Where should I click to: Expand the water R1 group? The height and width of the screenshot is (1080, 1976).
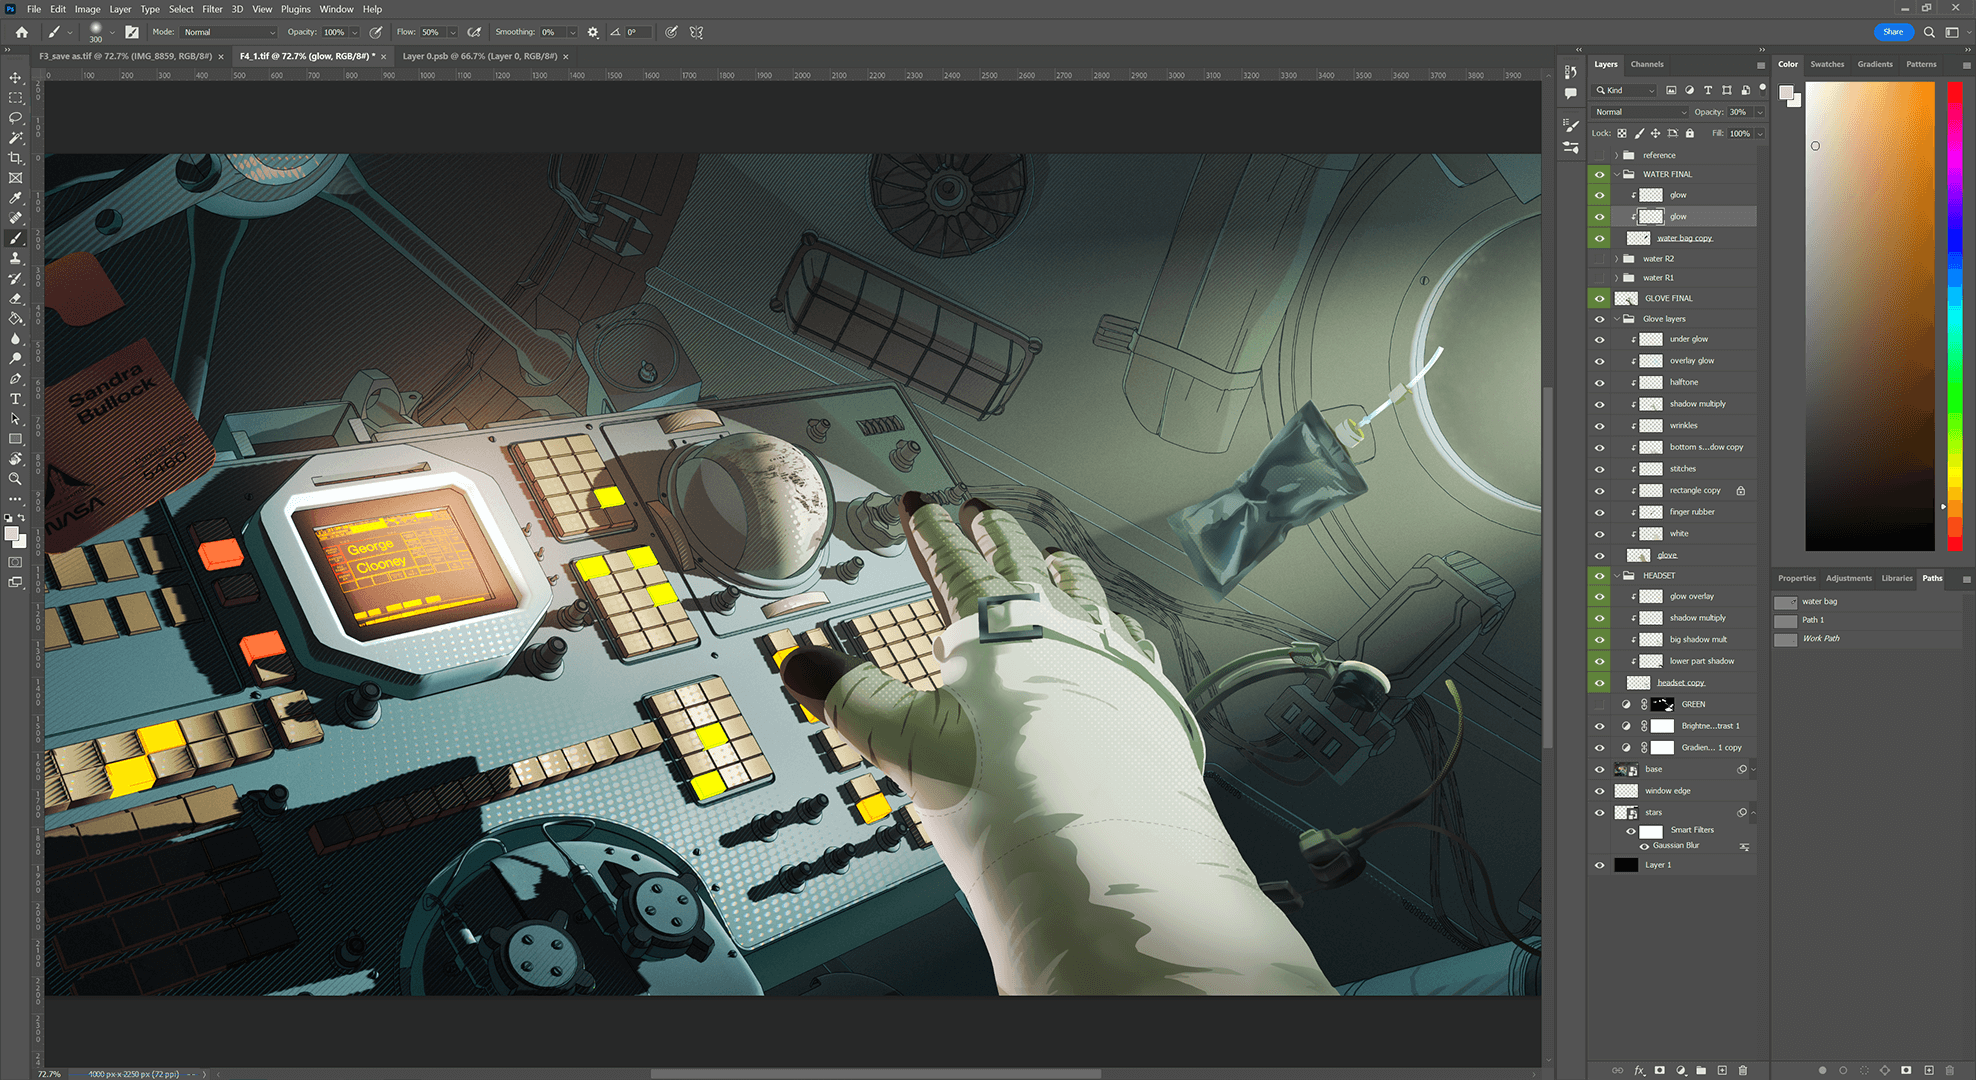[1616, 278]
